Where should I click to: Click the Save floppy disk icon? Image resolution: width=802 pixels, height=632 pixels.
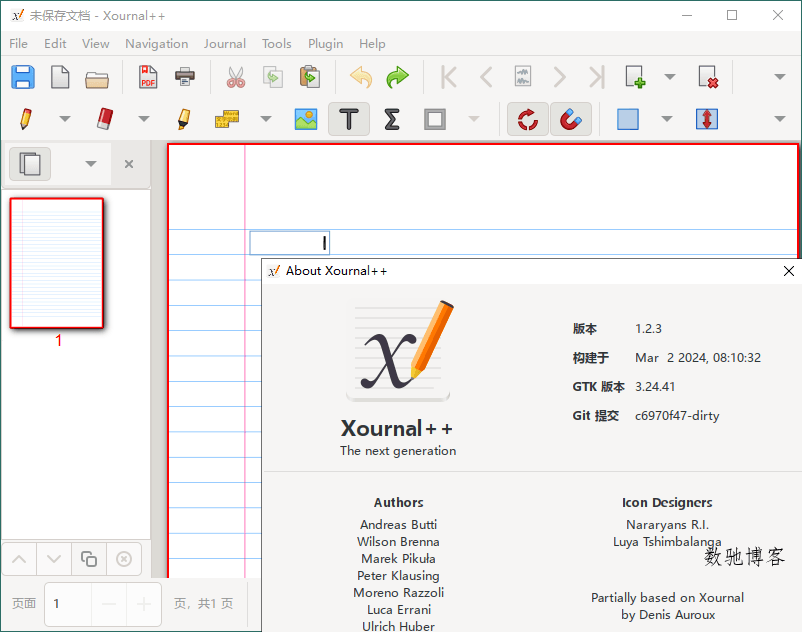[23, 77]
